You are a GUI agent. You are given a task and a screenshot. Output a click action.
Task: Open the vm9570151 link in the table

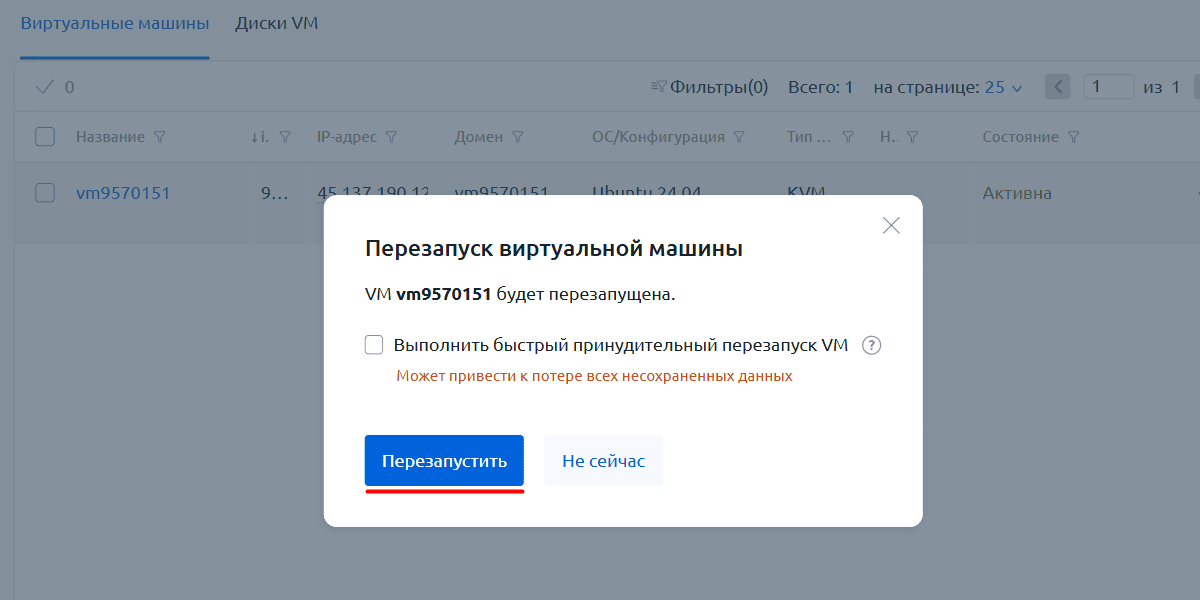click(x=123, y=193)
